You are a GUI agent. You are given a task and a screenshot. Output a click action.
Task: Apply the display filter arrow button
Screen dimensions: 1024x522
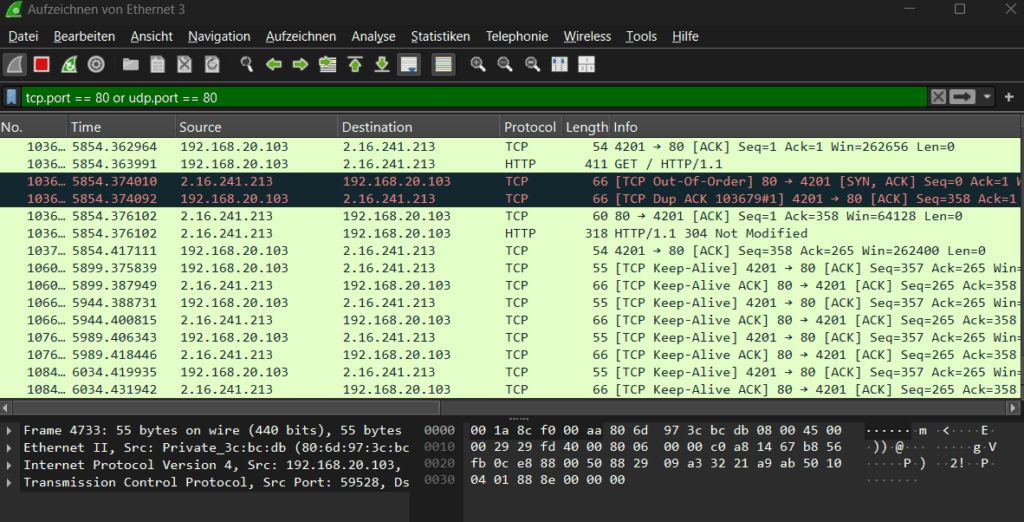(x=962, y=97)
